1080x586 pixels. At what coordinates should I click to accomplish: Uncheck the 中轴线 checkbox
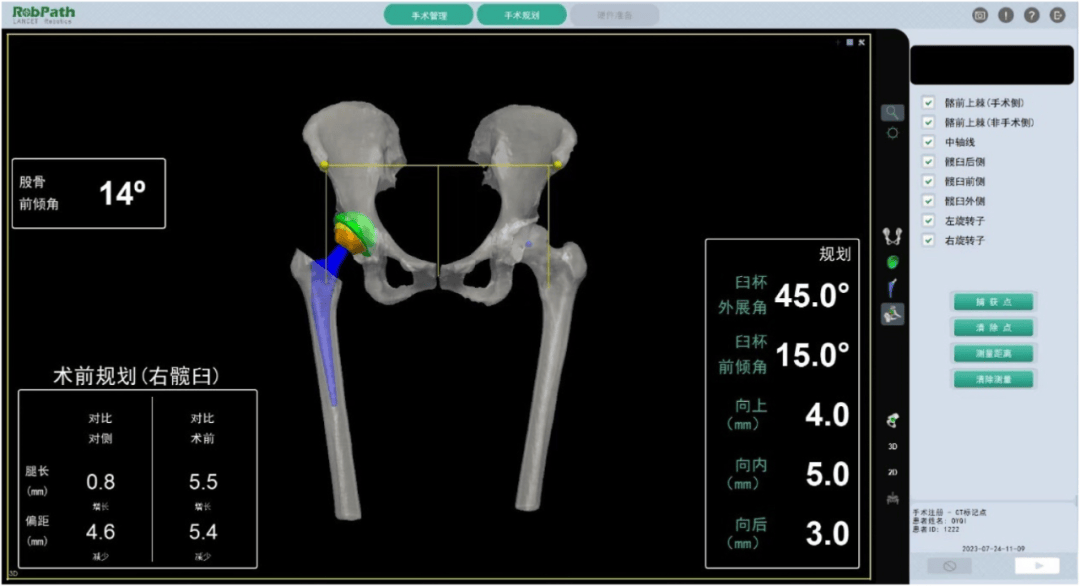(929, 142)
